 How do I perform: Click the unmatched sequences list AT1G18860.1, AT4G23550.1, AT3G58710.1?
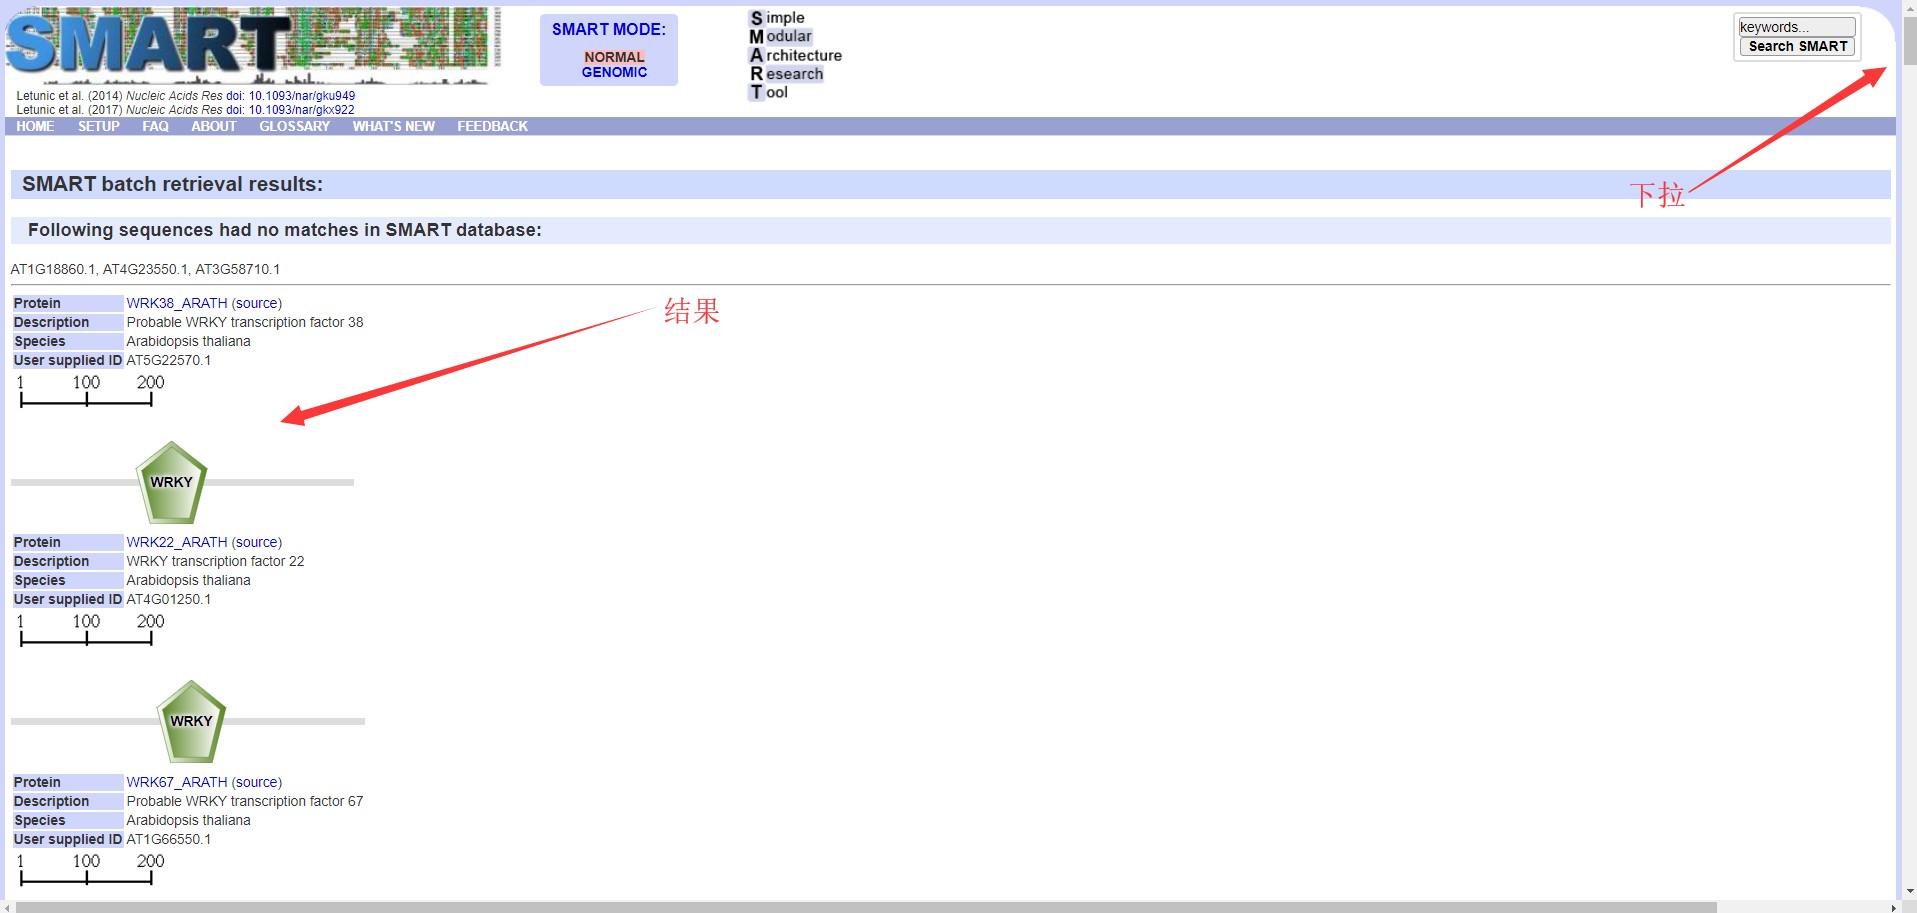coord(145,269)
